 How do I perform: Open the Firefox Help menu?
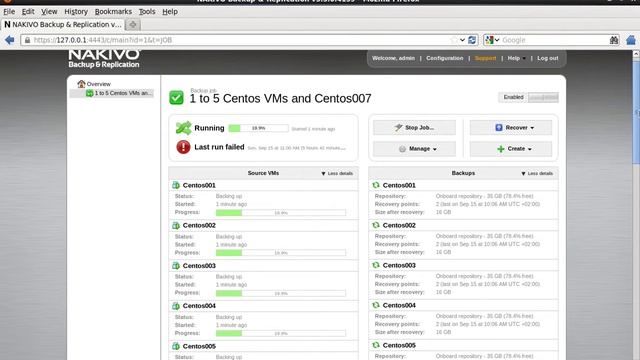tap(170, 12)
